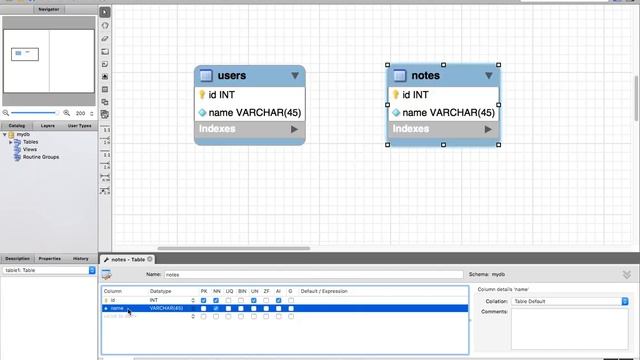Click the Comments text area
640x360 pixels.
coord(570,329)
